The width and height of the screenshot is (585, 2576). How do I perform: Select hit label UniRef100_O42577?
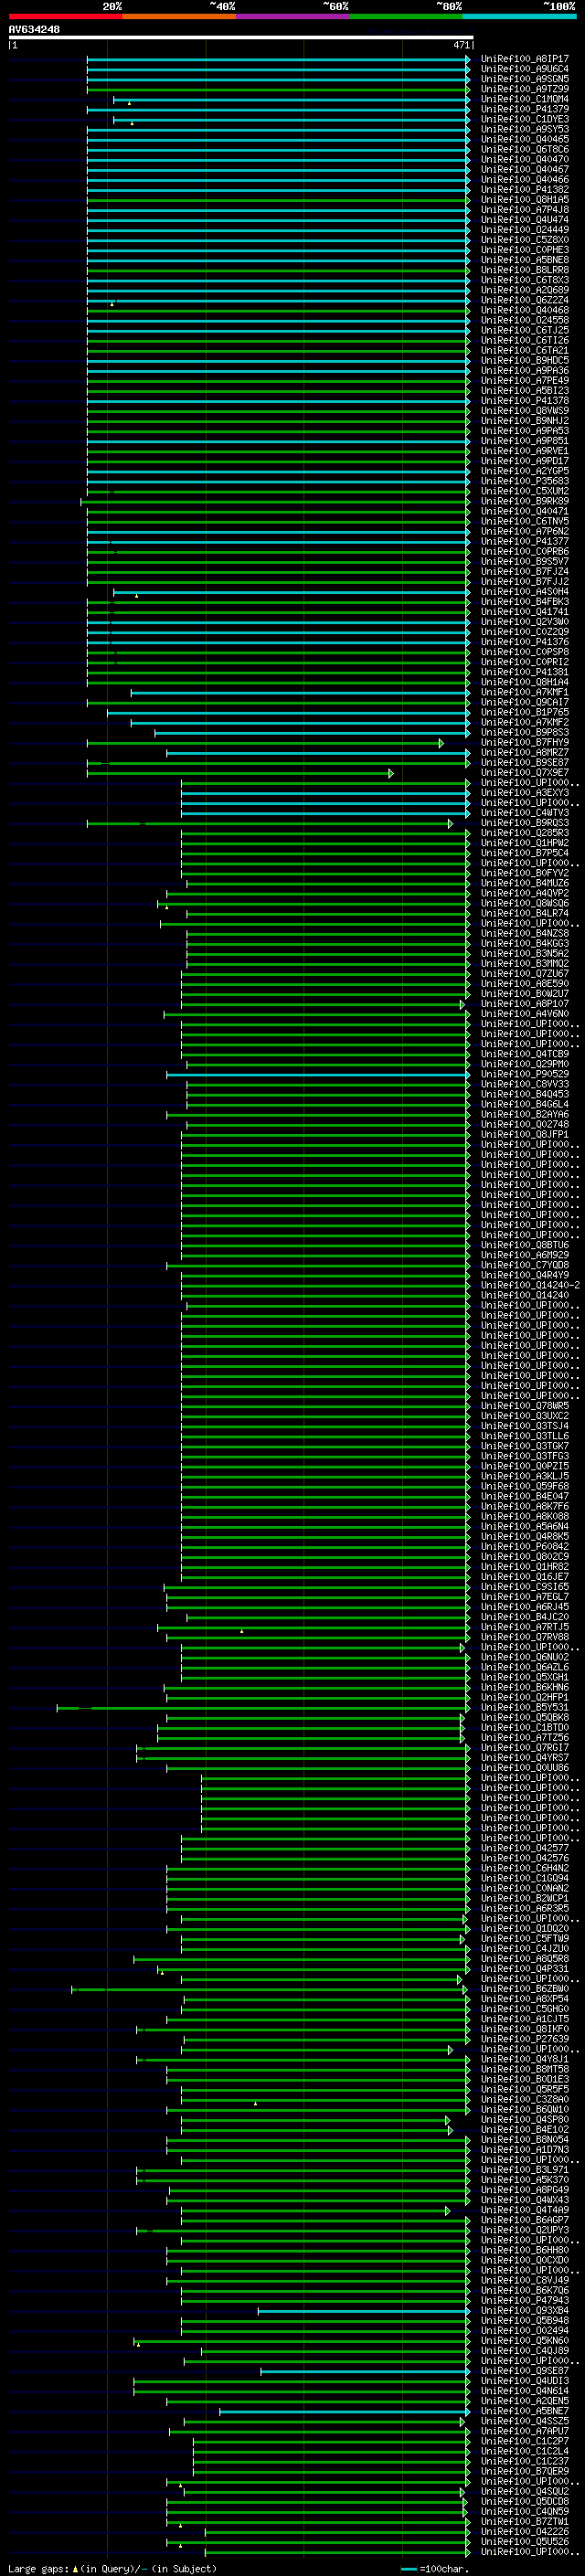(x=525, y=1848)
